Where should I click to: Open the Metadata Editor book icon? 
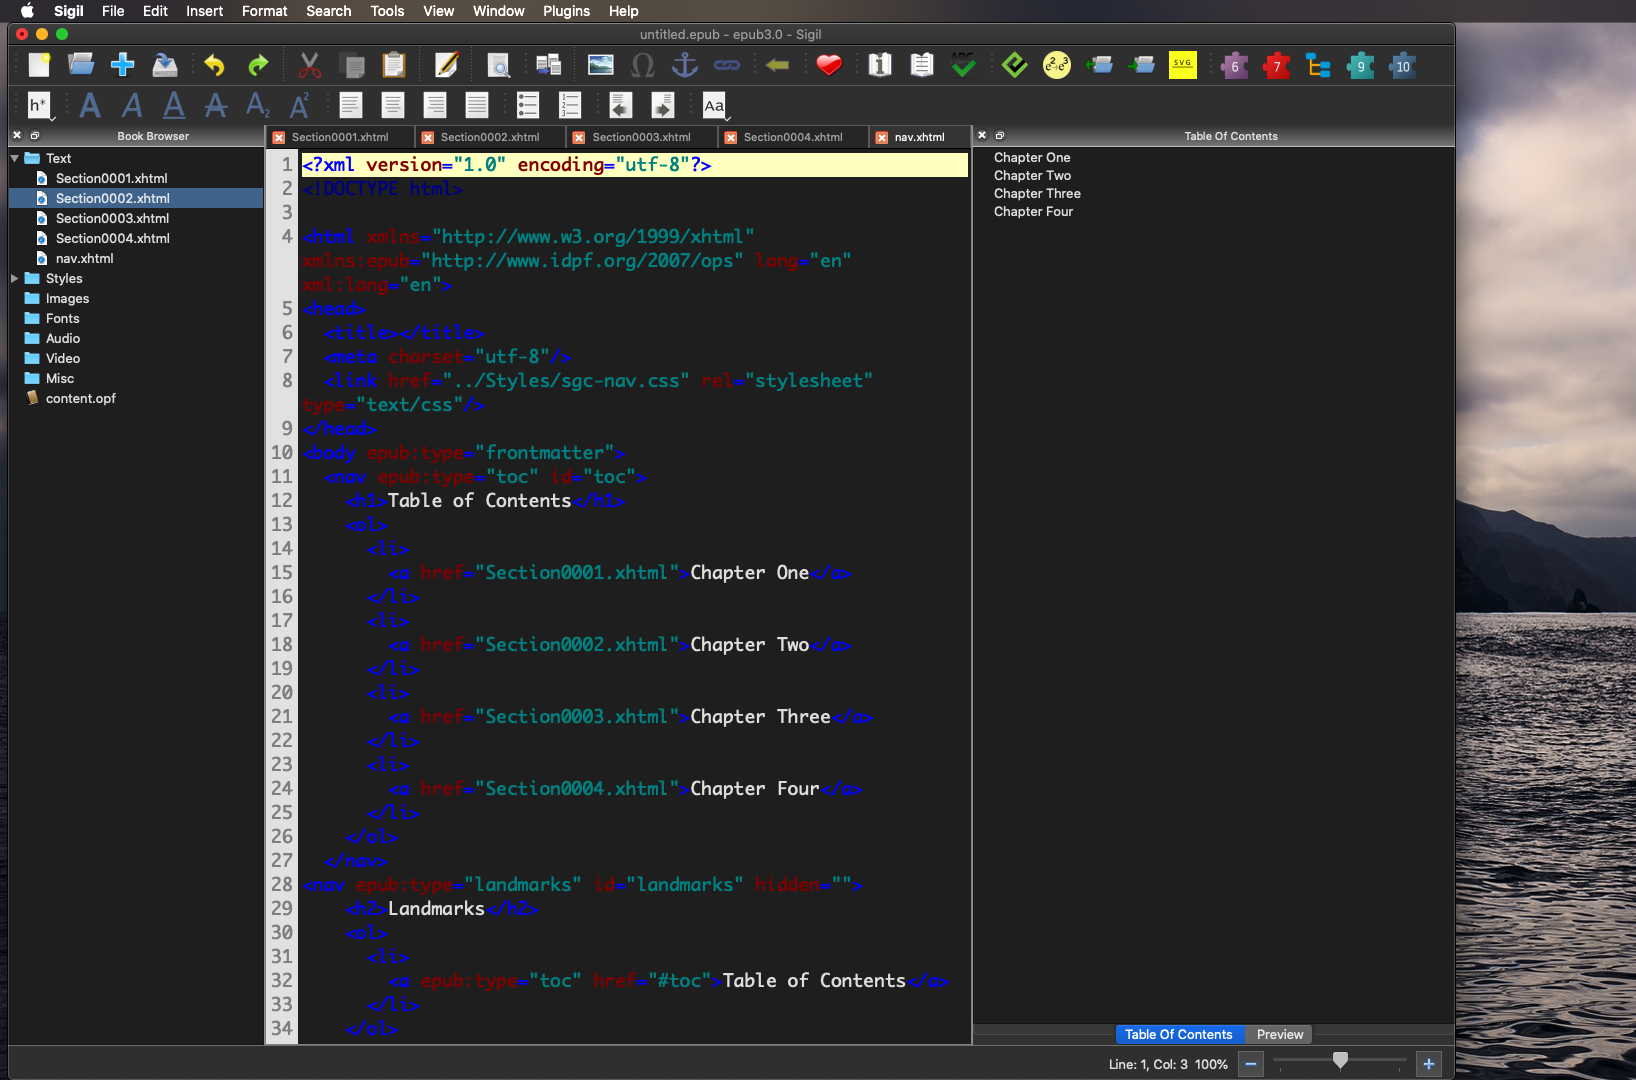click(880, 66)
